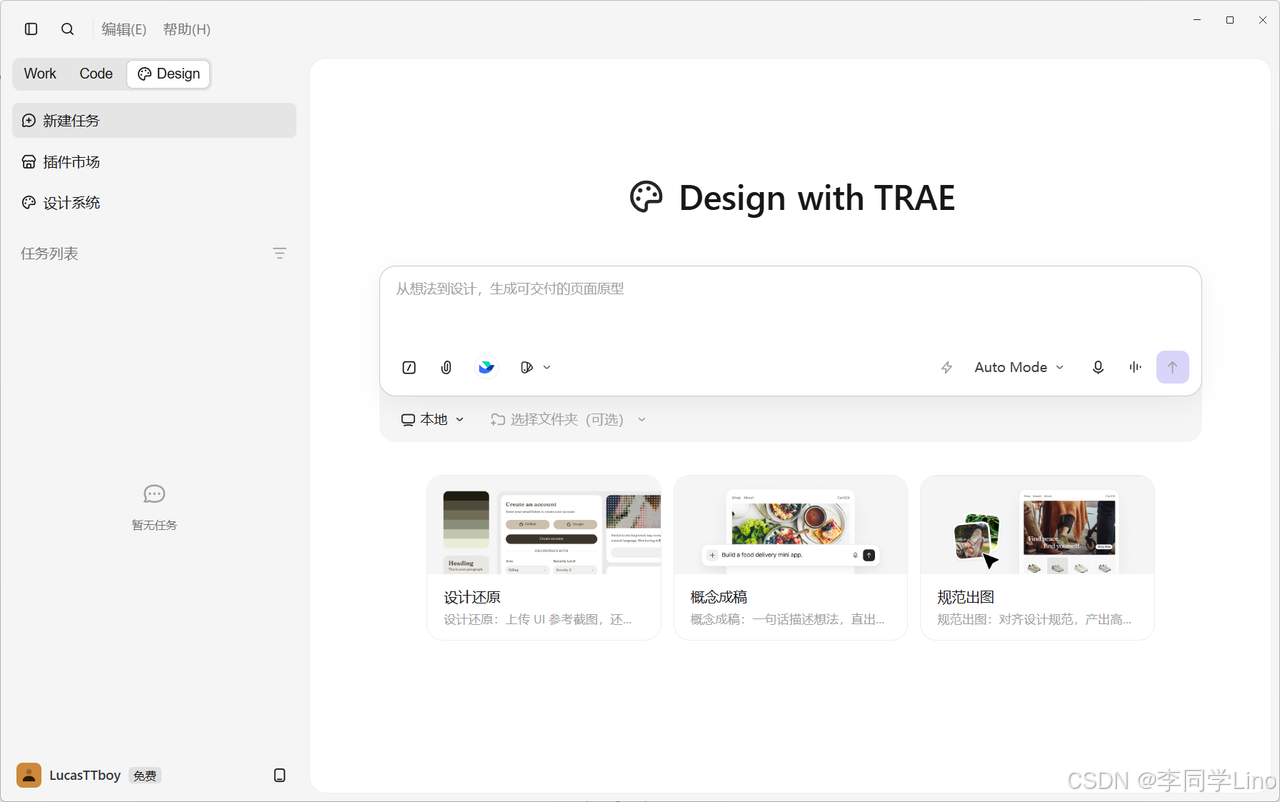Image resolution: width=1280 pixels, height=802 pixels.
Task: Open the 设计系统 design system page
Action: [154, 202]
